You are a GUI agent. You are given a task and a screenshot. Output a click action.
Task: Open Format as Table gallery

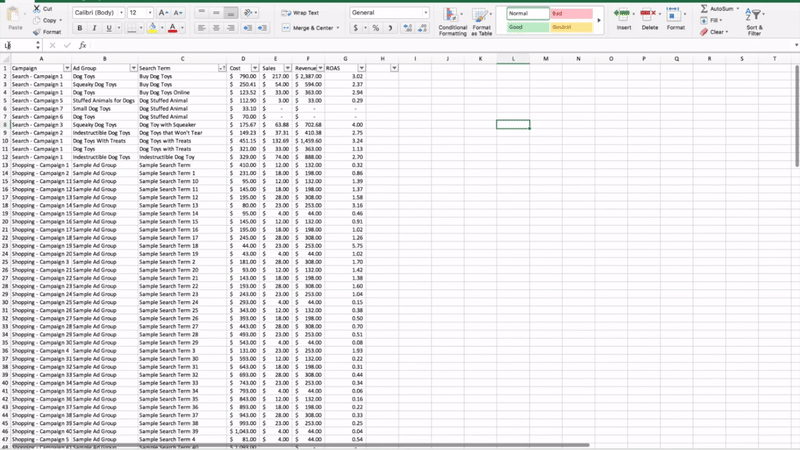(x=481, y=21)
